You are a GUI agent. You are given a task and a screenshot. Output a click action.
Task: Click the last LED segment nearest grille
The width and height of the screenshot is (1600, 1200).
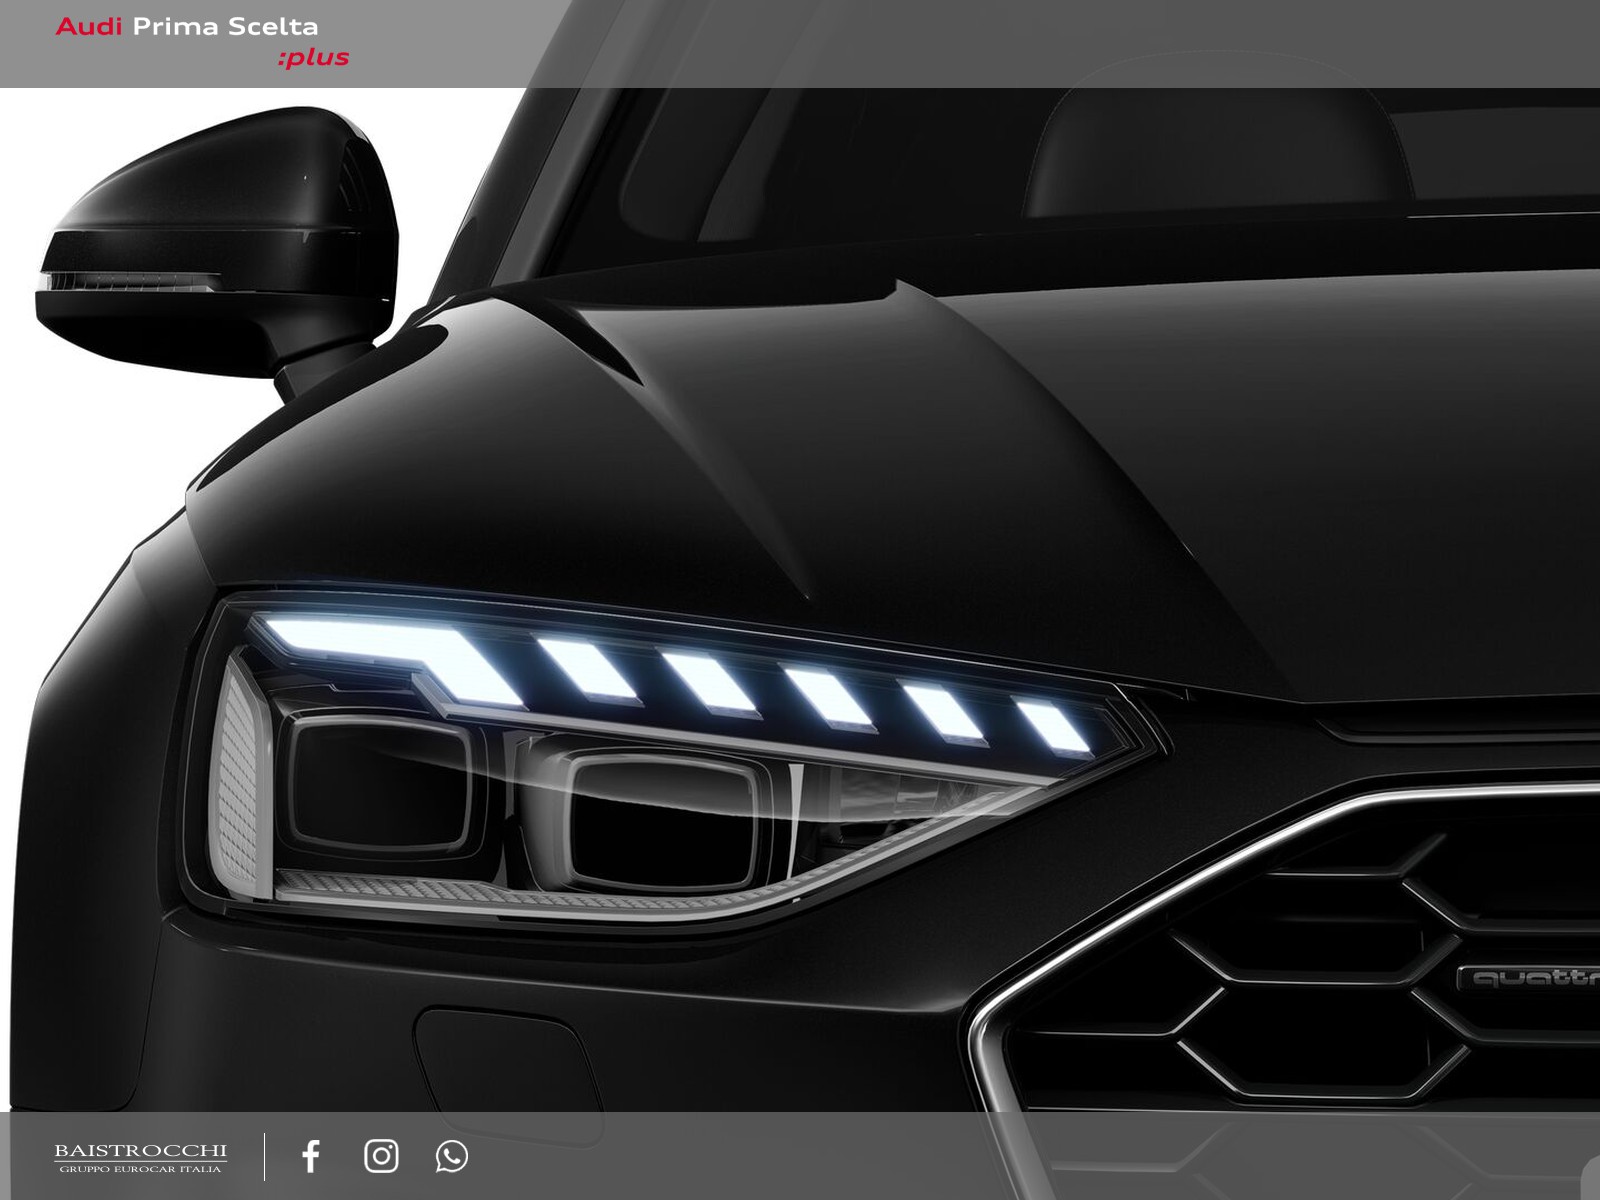click(1053, 725)
